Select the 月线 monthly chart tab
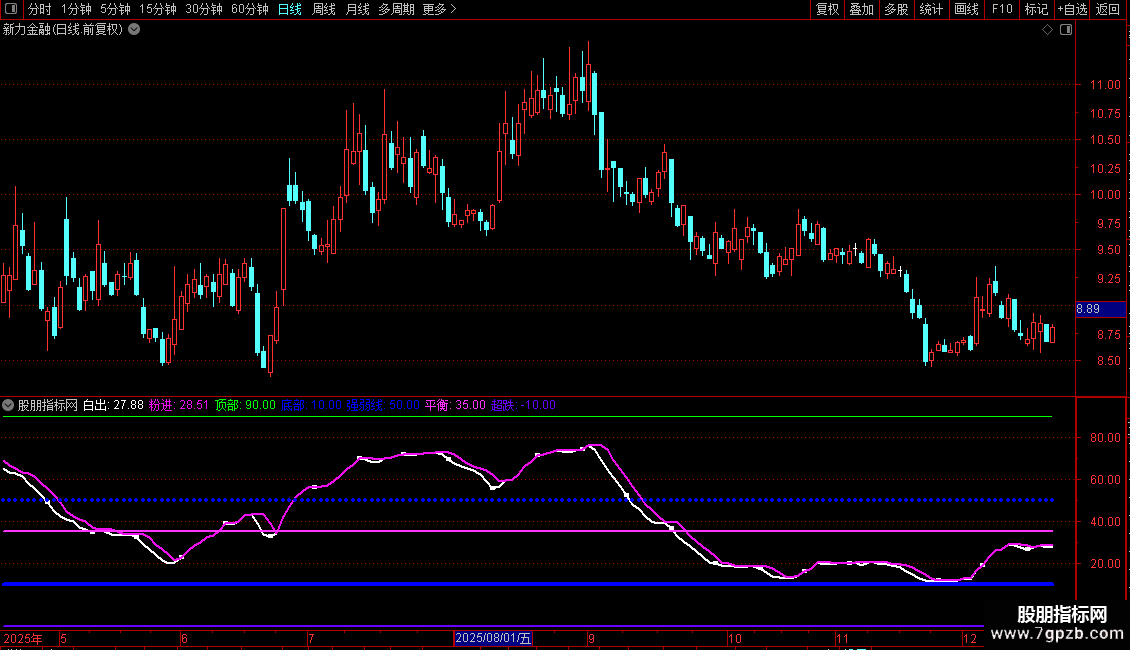The width and height of the screenshot is (1130, 650). coord(357,9)
